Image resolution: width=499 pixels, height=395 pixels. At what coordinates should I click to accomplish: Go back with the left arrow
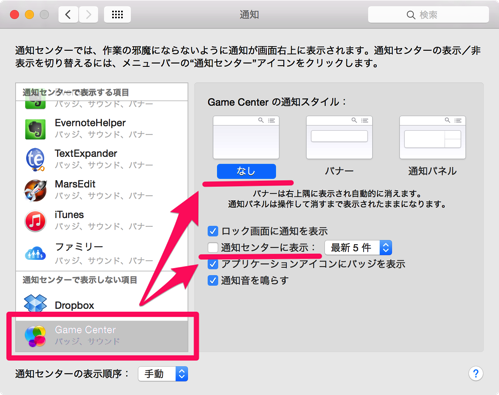(x=68, y=14)
